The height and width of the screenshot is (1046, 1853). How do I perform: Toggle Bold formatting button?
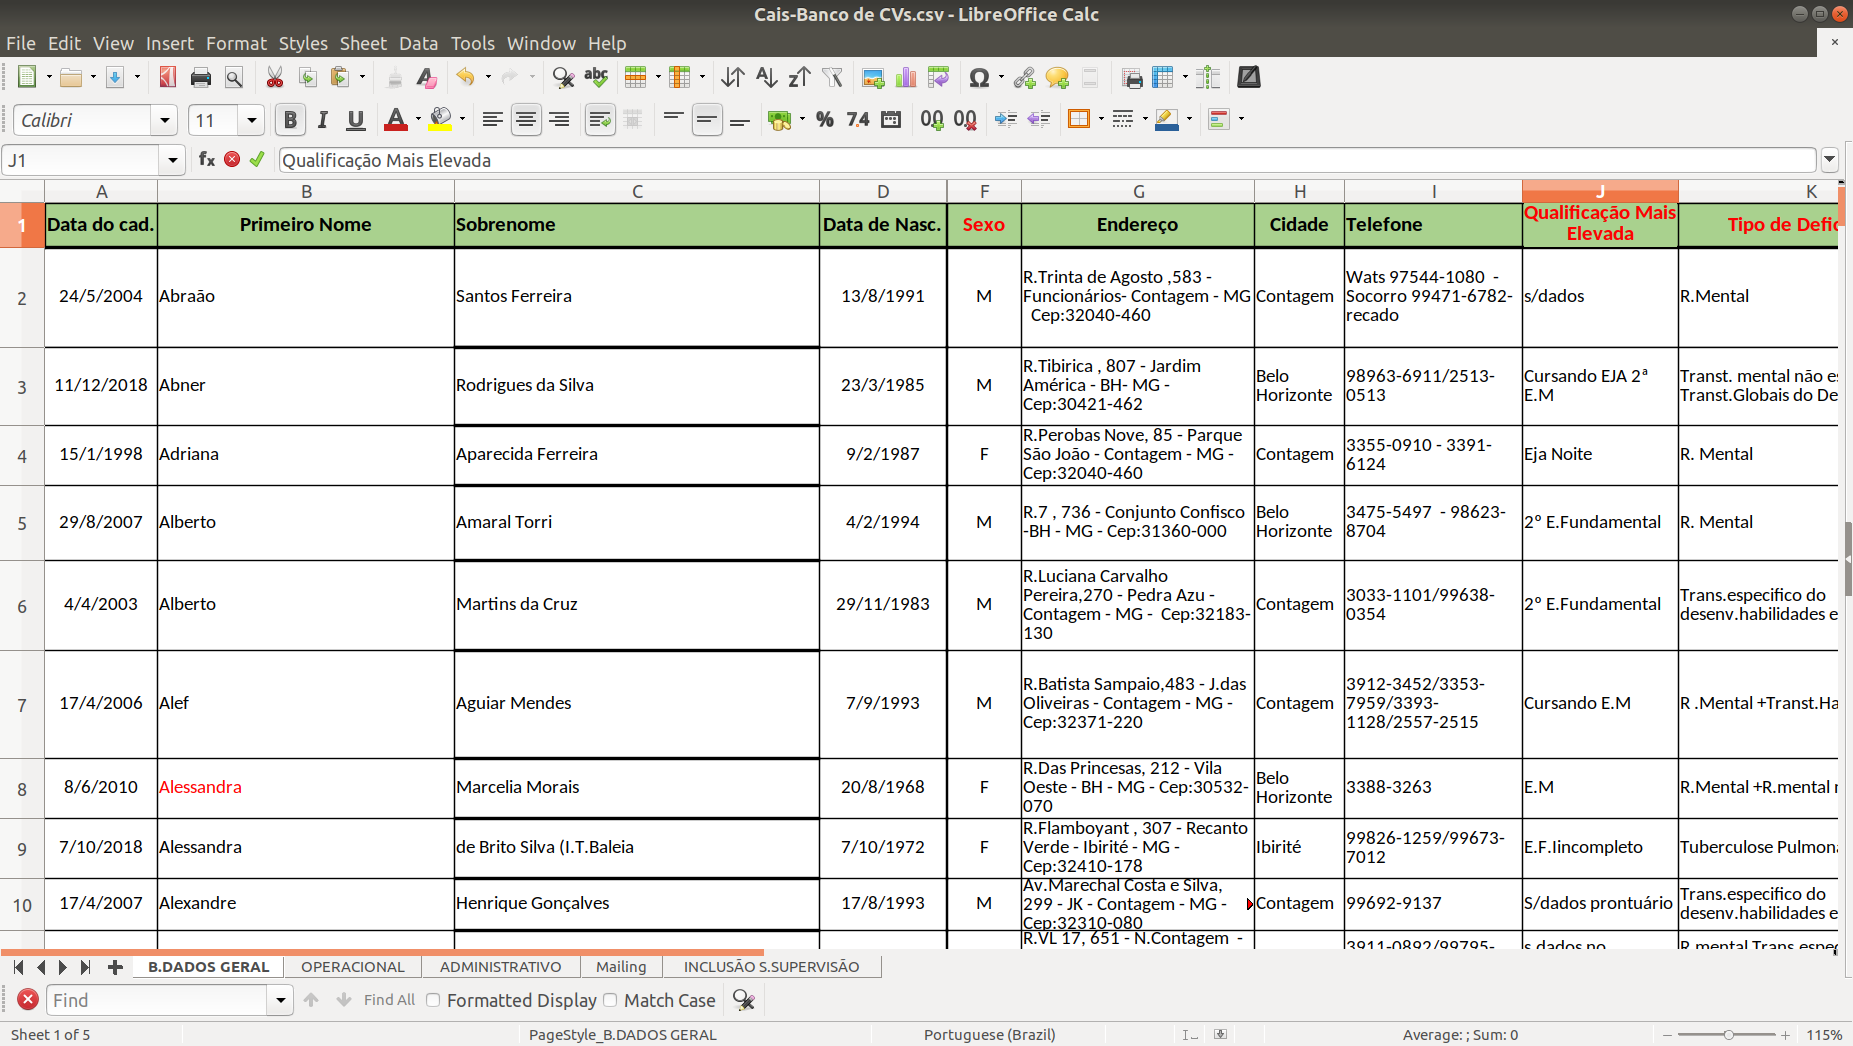coord(290,120)
